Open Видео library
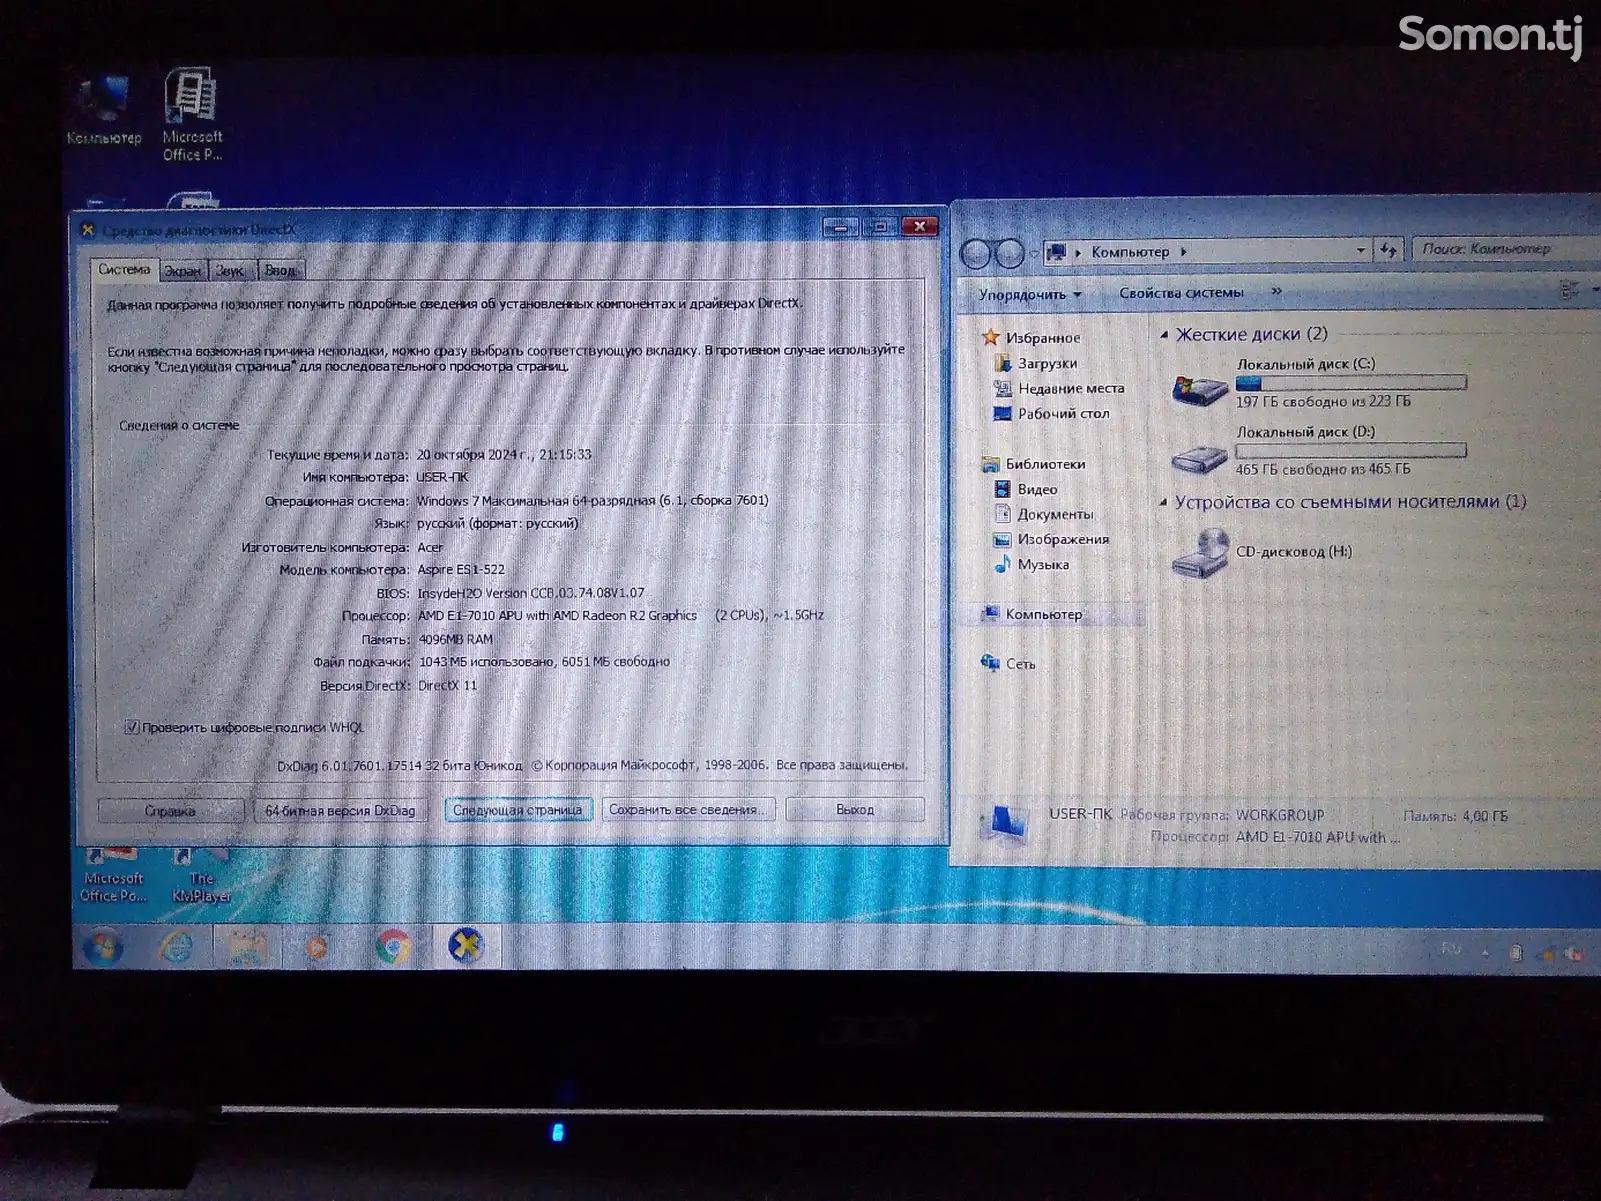Viewport: 1601px width, 1201px height. point(1026,489)
